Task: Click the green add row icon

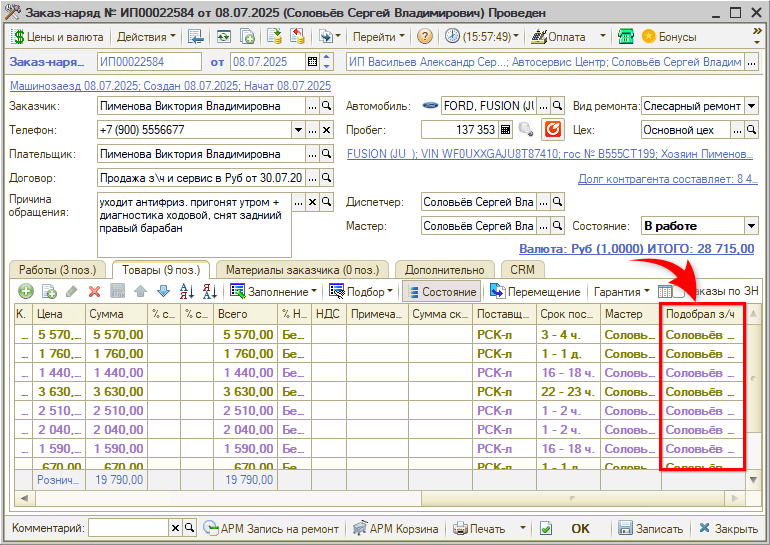Action: (25, 292)
